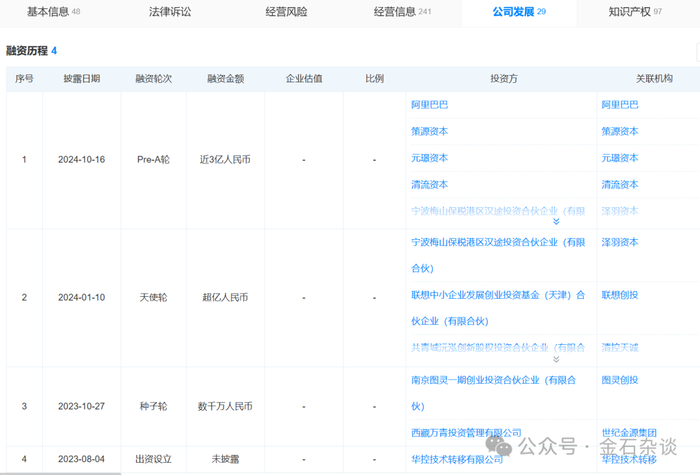Switch to the 法律诉讼 tab

[x=170, y=12]
